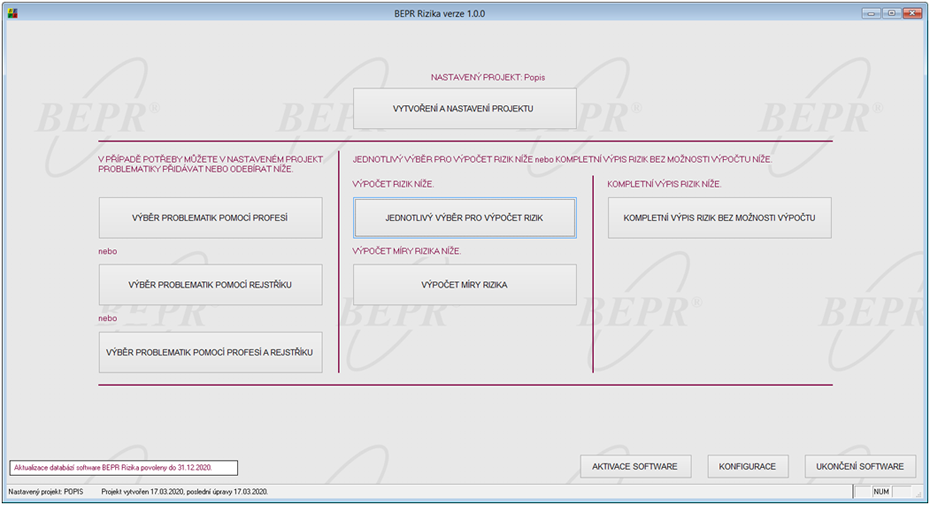Click 'V PŘÍPADĚ POTŘEBY MŮŽETE' instruction text
This screenshot has width=930, height=505.
211,164
